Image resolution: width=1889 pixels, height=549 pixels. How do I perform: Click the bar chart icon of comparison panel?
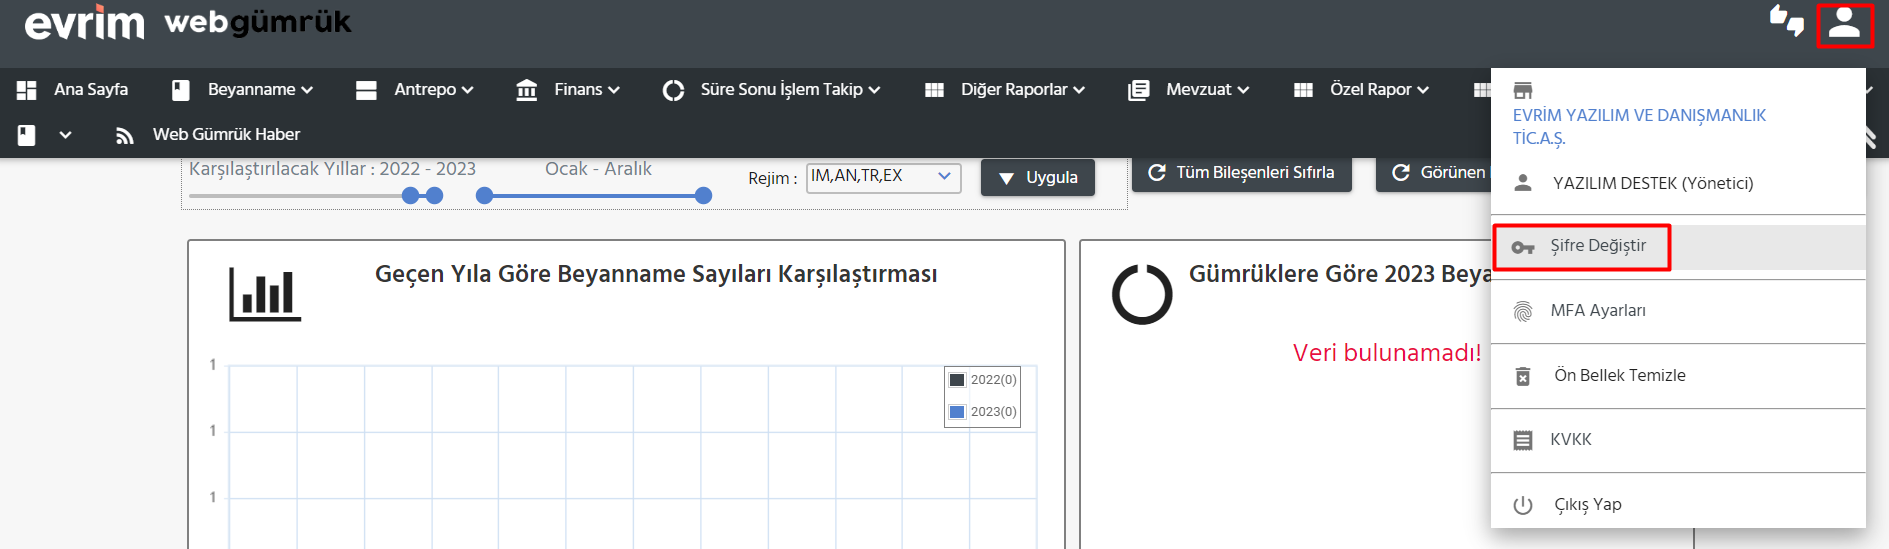click(265, 294)
